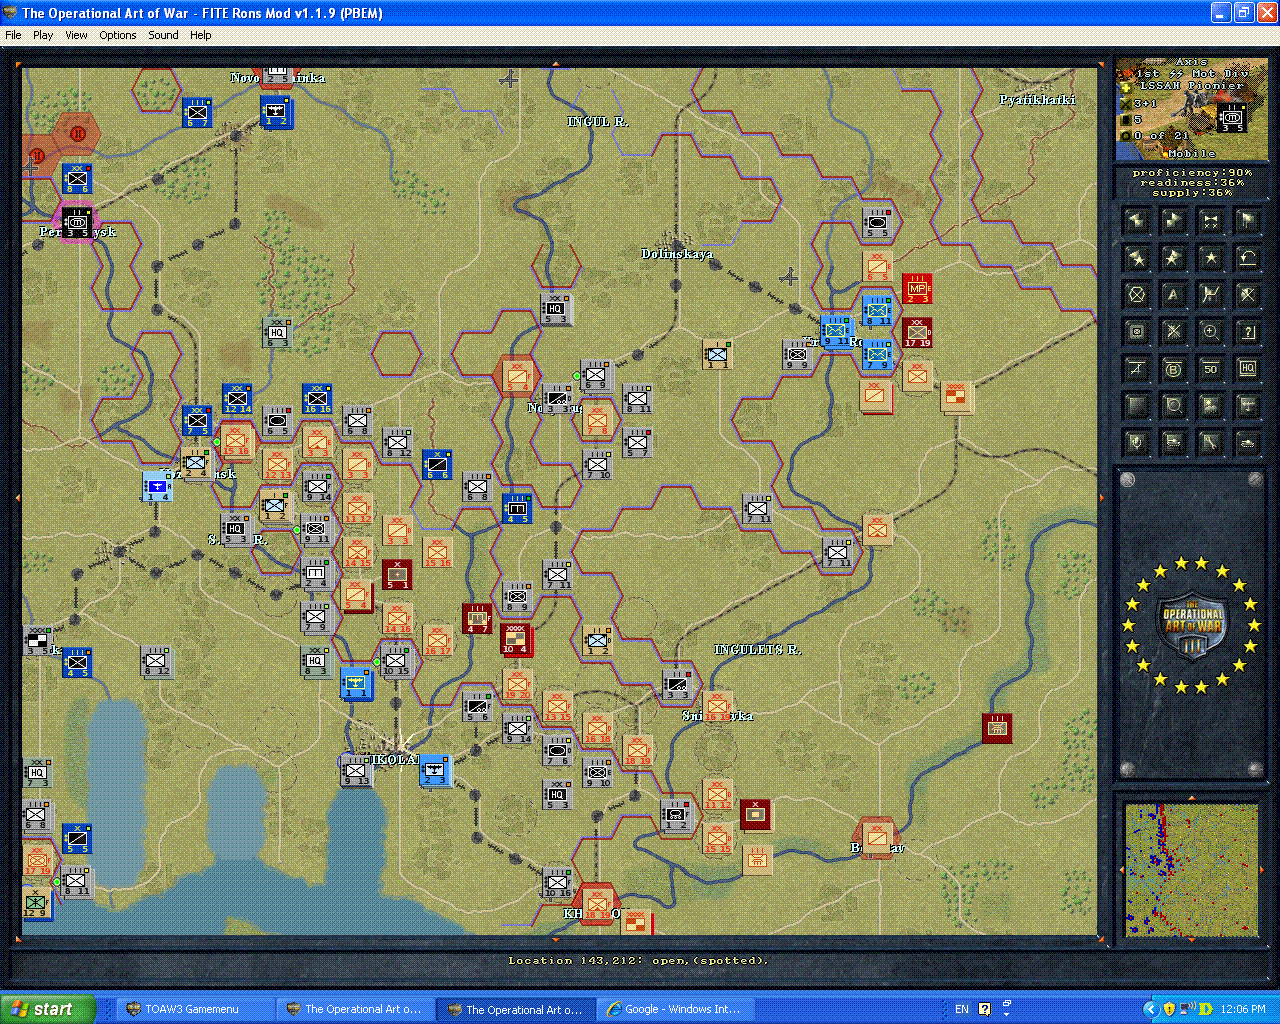This screenshot has height=1024, width=1280.
Task: Click the readiness:36% readout
Action: coord(1192,183)
